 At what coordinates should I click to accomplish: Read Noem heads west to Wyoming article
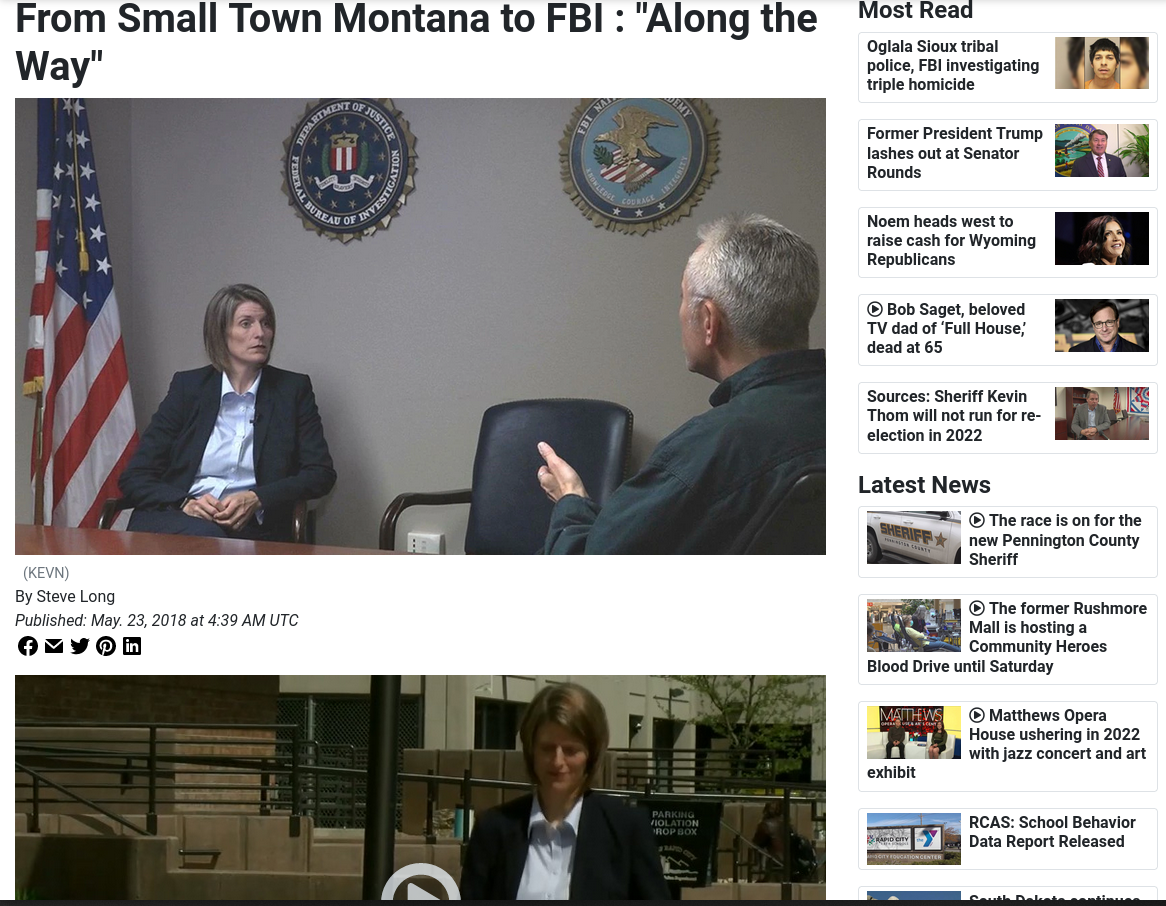pyautogui.click(x=951, y=240)
